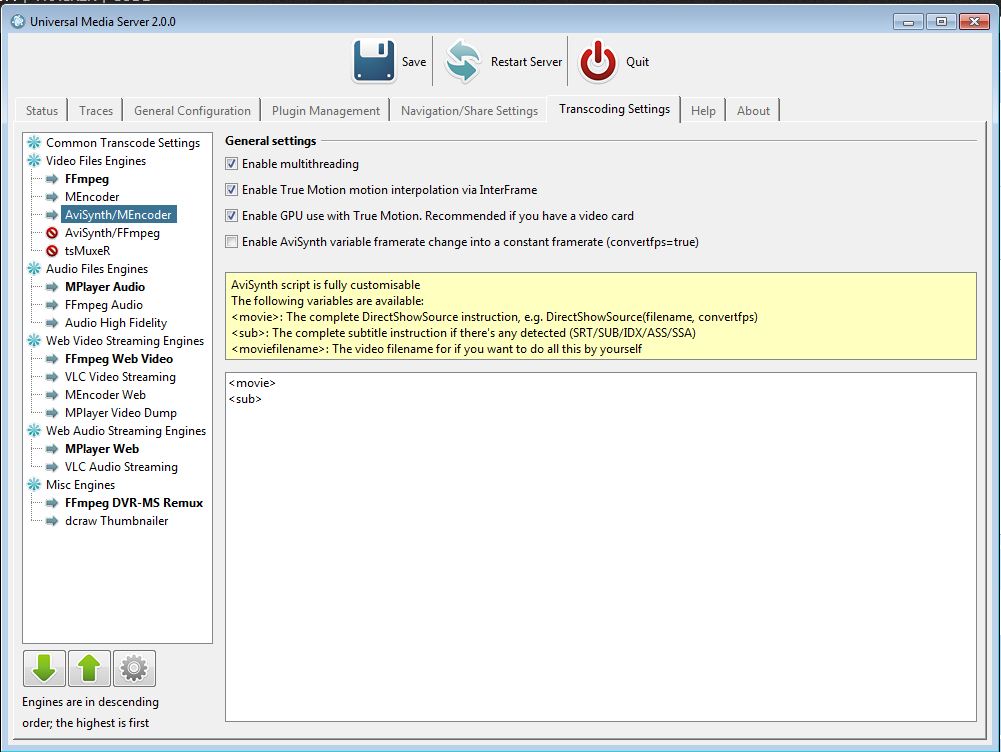The width and height of the screenshot is (1001, 752).
Task: Select the Transcoding Settings tab
Action: click(614, 109)
